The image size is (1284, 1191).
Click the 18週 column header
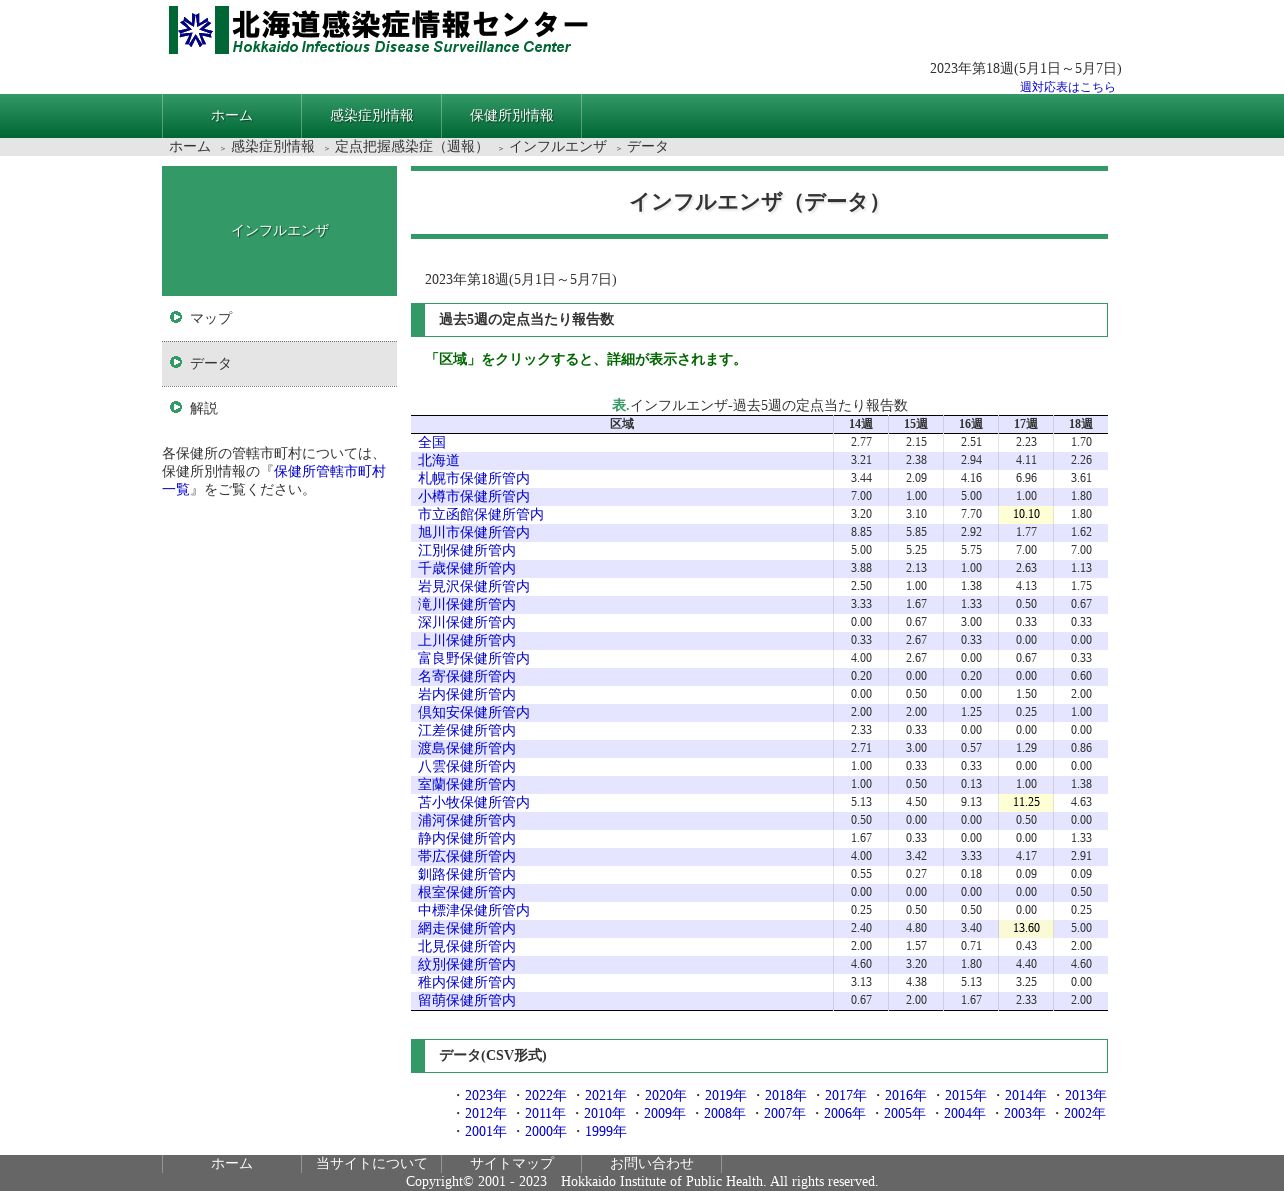[1081, 424]
